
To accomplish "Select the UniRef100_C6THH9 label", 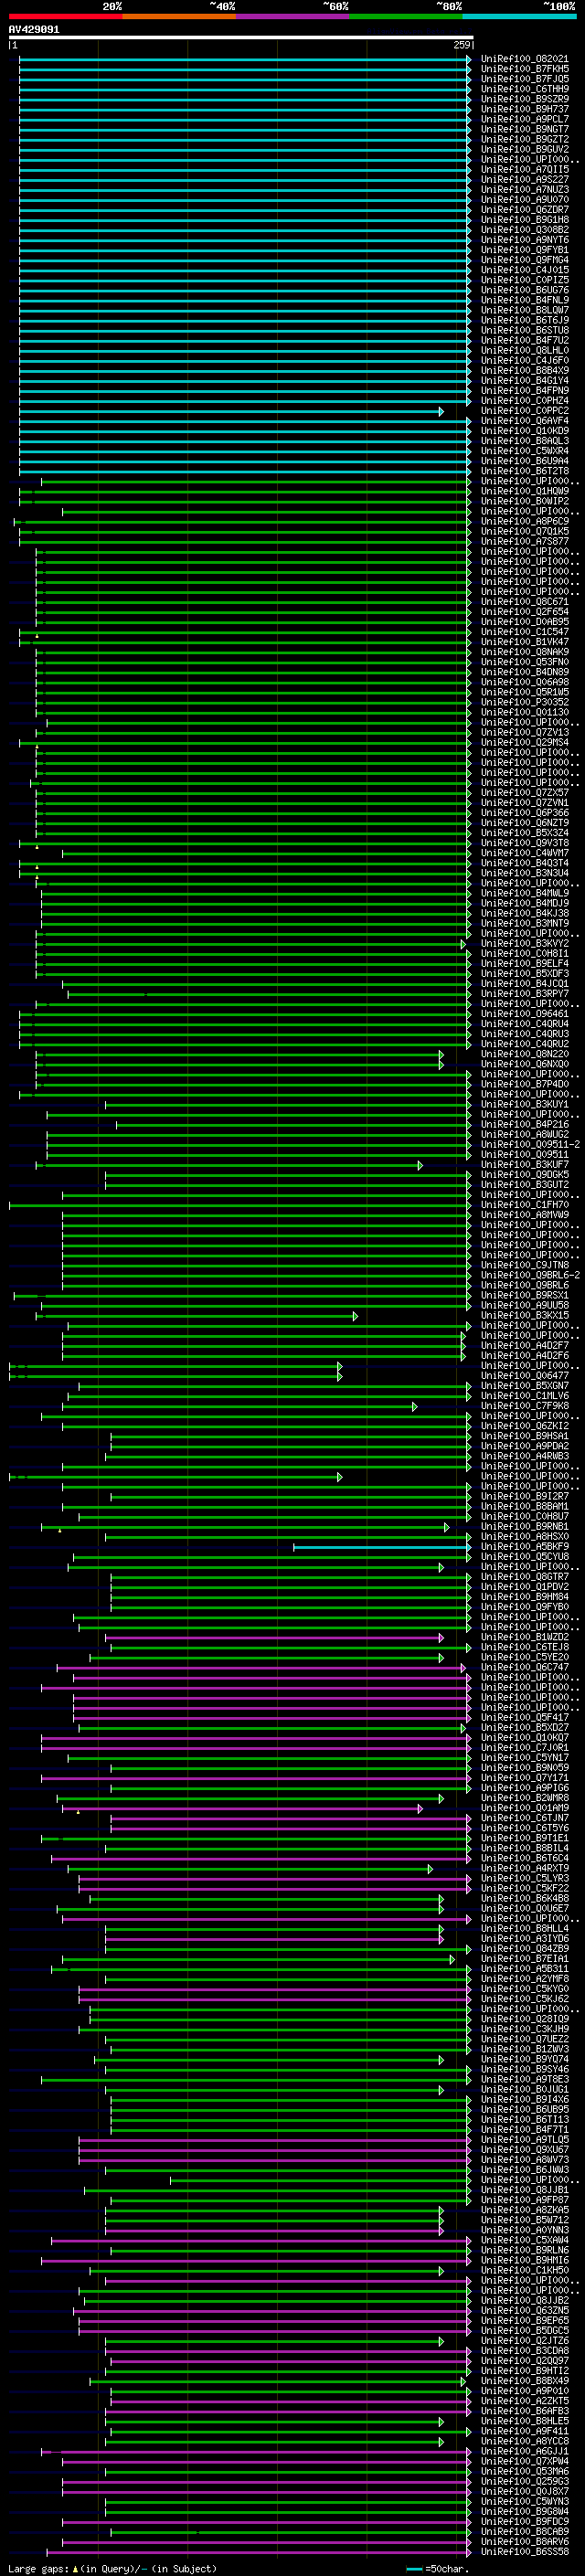I will (525, 89).
